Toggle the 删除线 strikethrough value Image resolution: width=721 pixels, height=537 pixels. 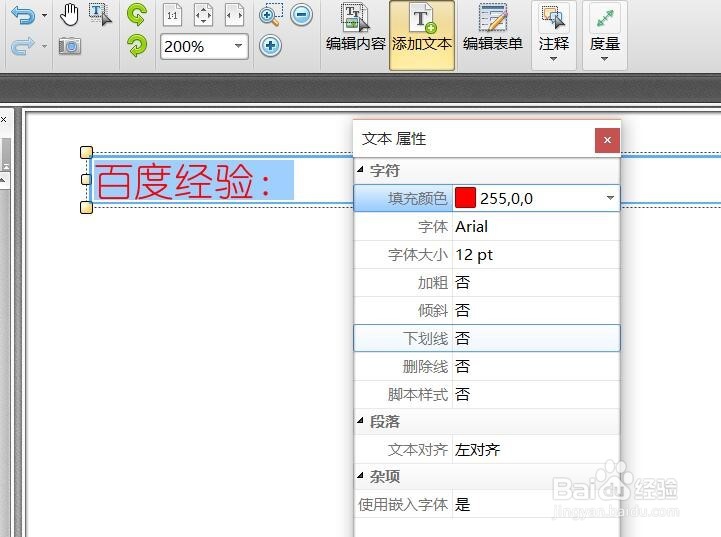click(536, 366)
